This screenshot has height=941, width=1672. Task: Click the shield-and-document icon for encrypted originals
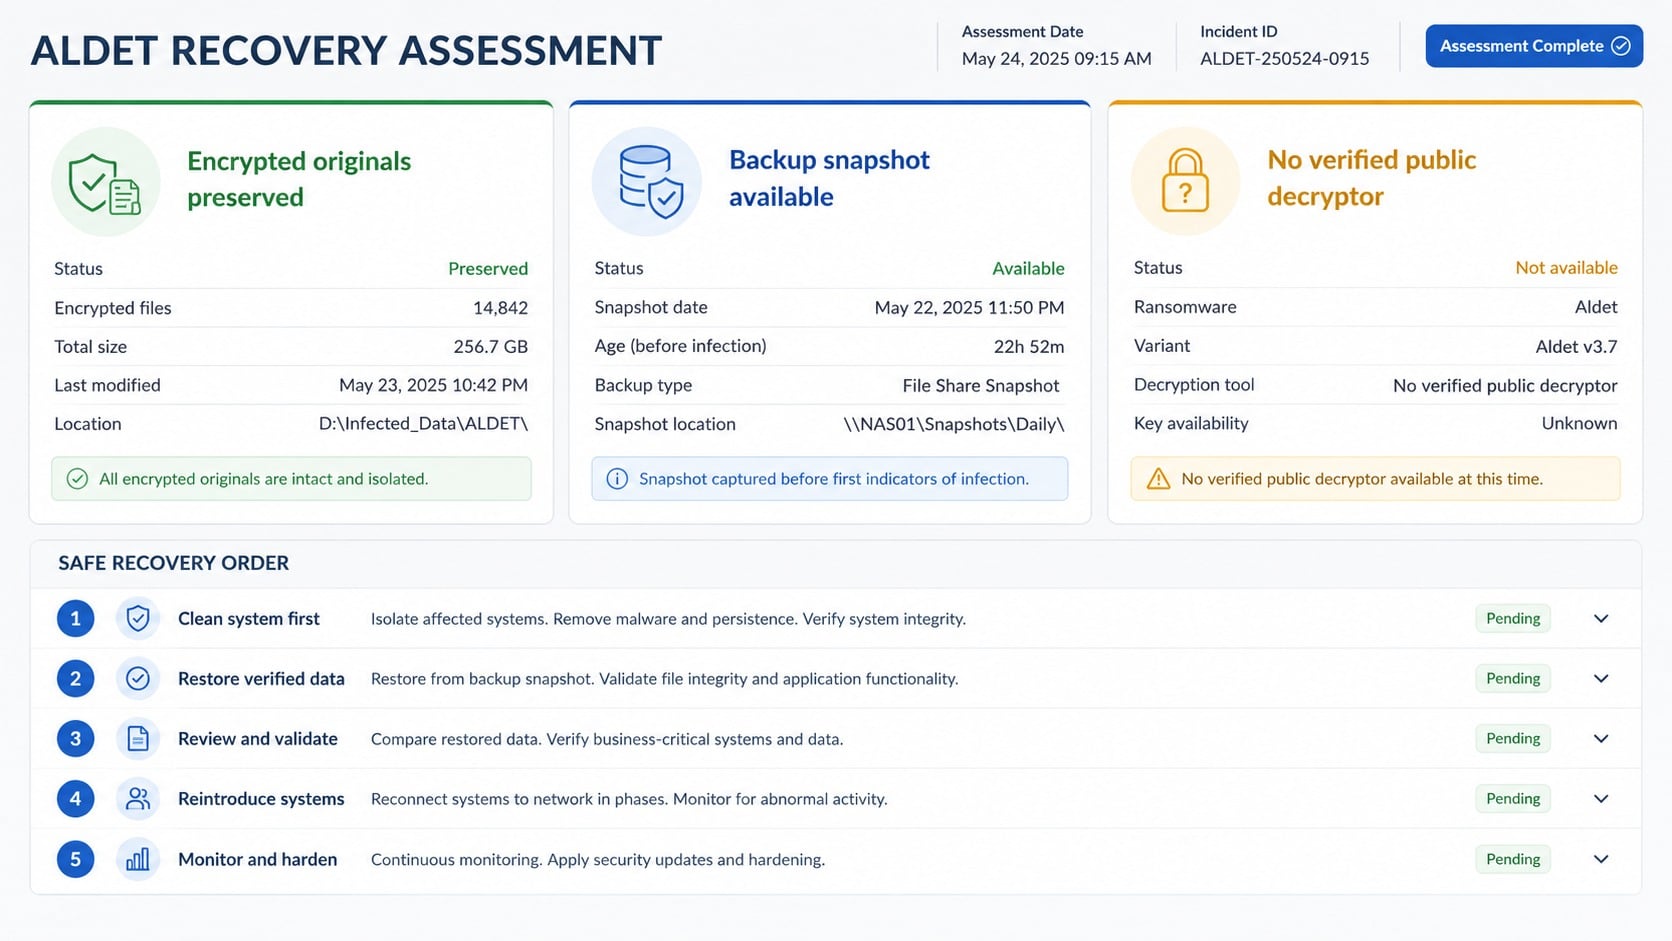click(105, 182)
